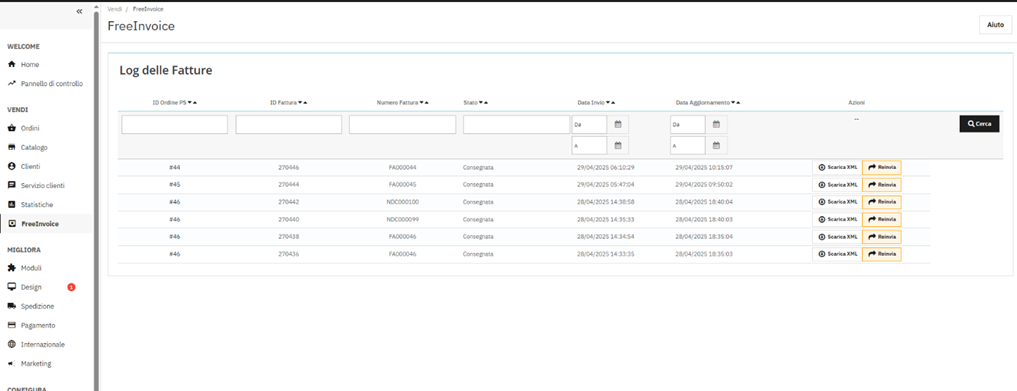Resend invoice NDC000099 with Reinvia
This screenshot has width=1017, height=391.
pos(881,219)
